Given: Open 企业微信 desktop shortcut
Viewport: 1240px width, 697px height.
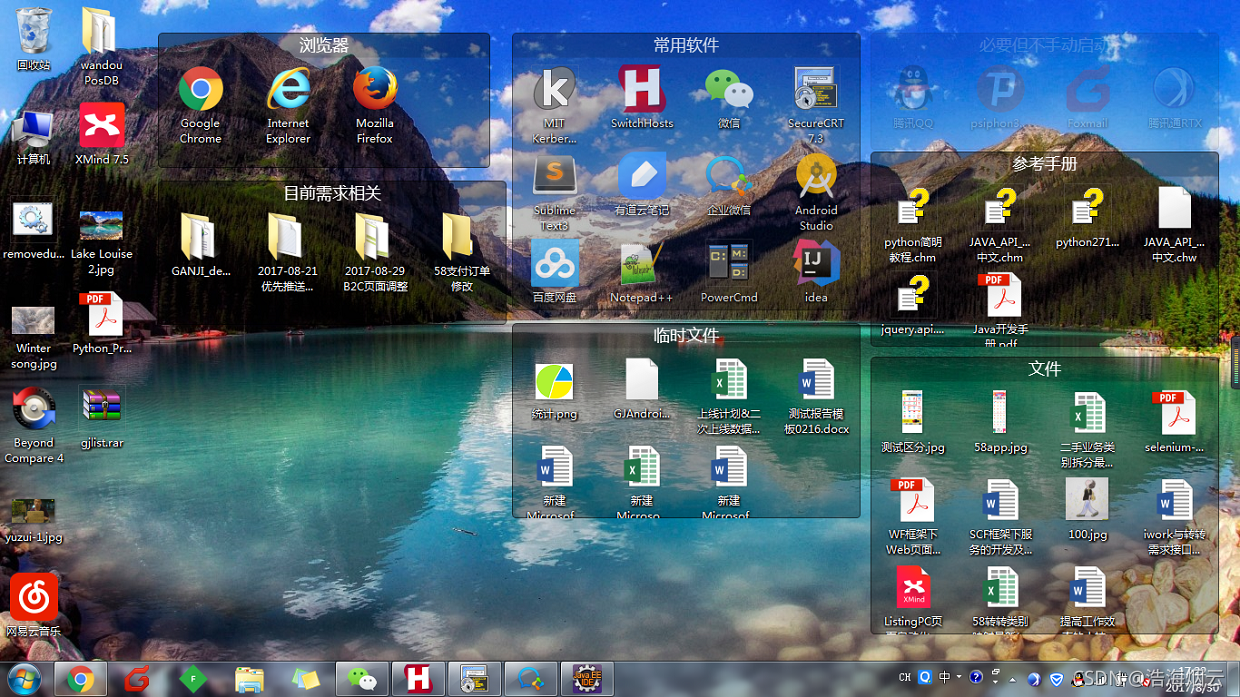Looking at the screenshot, I should [729, 176].
